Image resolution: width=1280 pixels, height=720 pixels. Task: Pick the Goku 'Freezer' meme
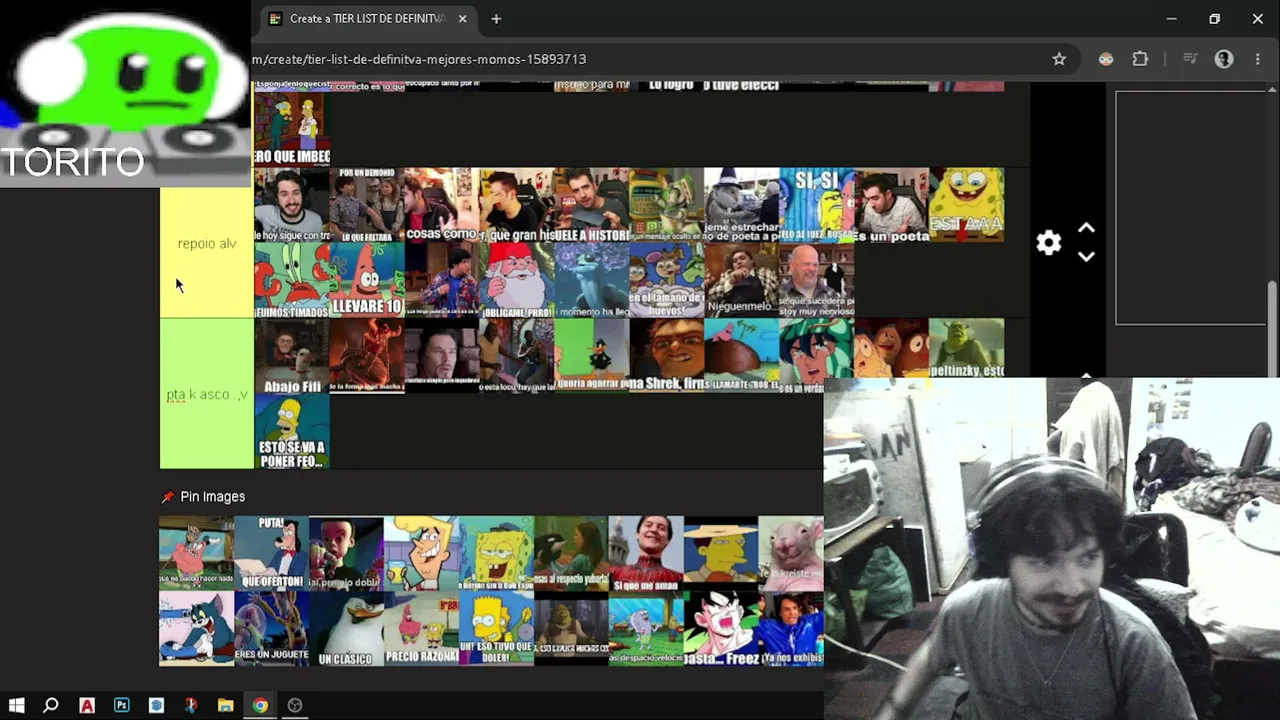721,628
